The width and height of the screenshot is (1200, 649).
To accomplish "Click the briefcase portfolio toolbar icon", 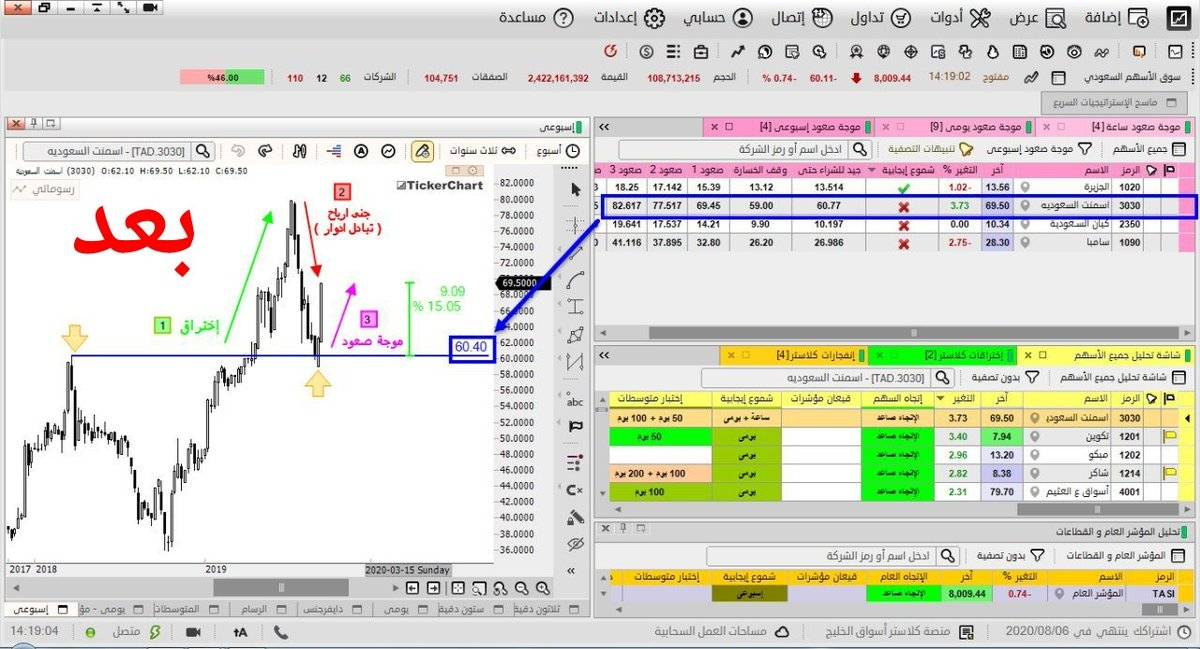I will click(x=701, y=51).
